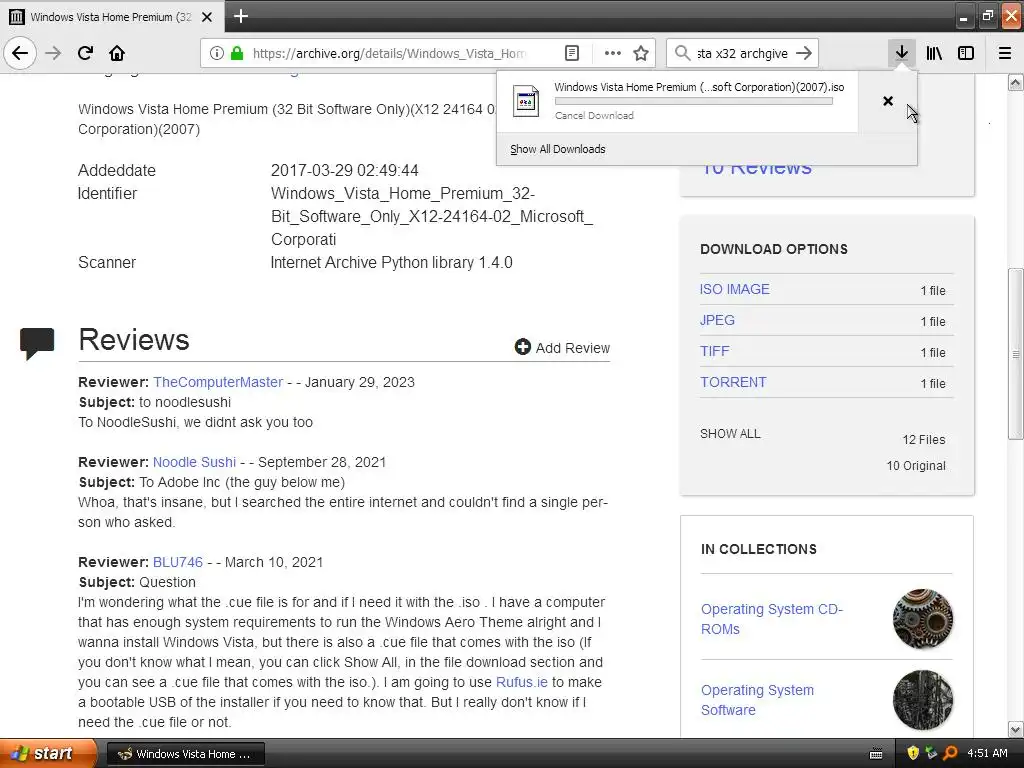Reload the current page
1024x768 pixels.
click(85, 53)
